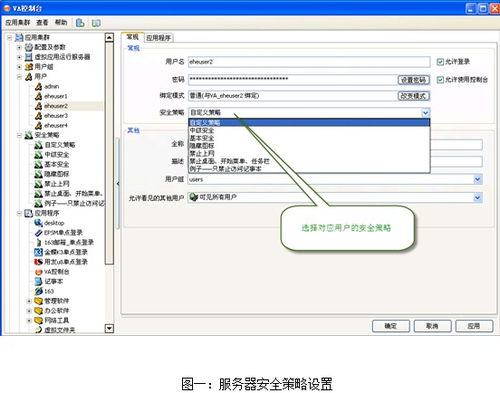Collapse the 应用集群 root node
This screenshot has width=500, height=393.
(10, 37)
